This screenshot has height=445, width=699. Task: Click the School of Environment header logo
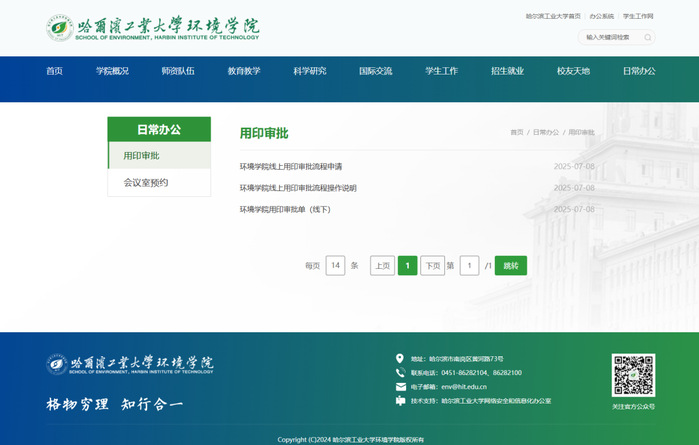coord(152,28)
